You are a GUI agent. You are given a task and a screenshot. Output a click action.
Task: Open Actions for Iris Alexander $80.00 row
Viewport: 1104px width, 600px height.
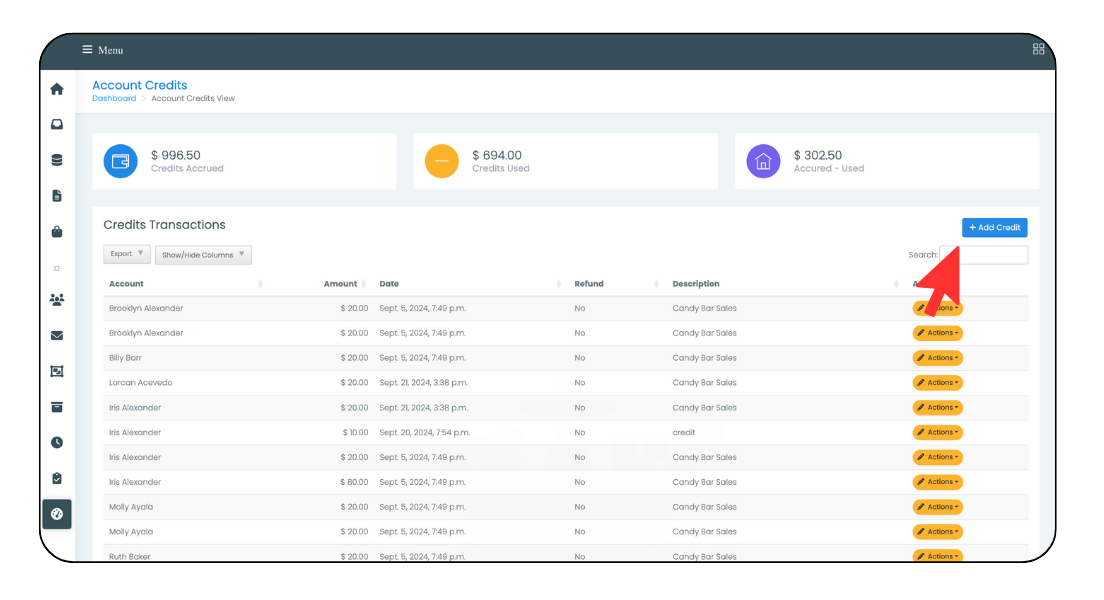(937, 482)
